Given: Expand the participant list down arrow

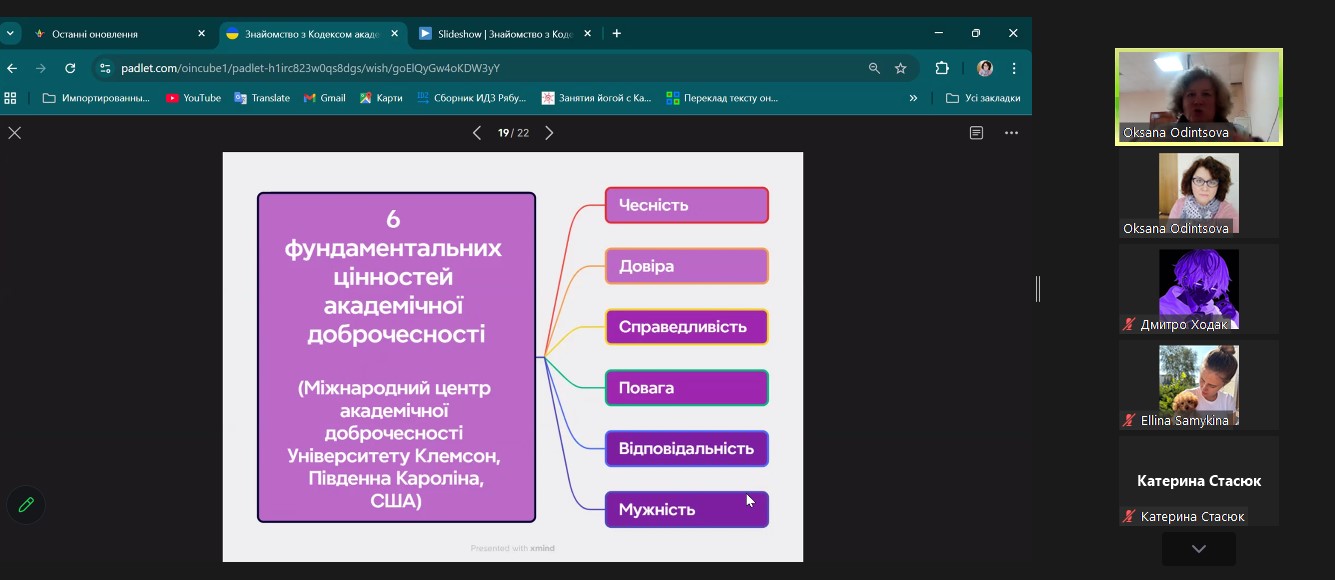Looking at the screenshot, I should click(x=1198, y=549).
